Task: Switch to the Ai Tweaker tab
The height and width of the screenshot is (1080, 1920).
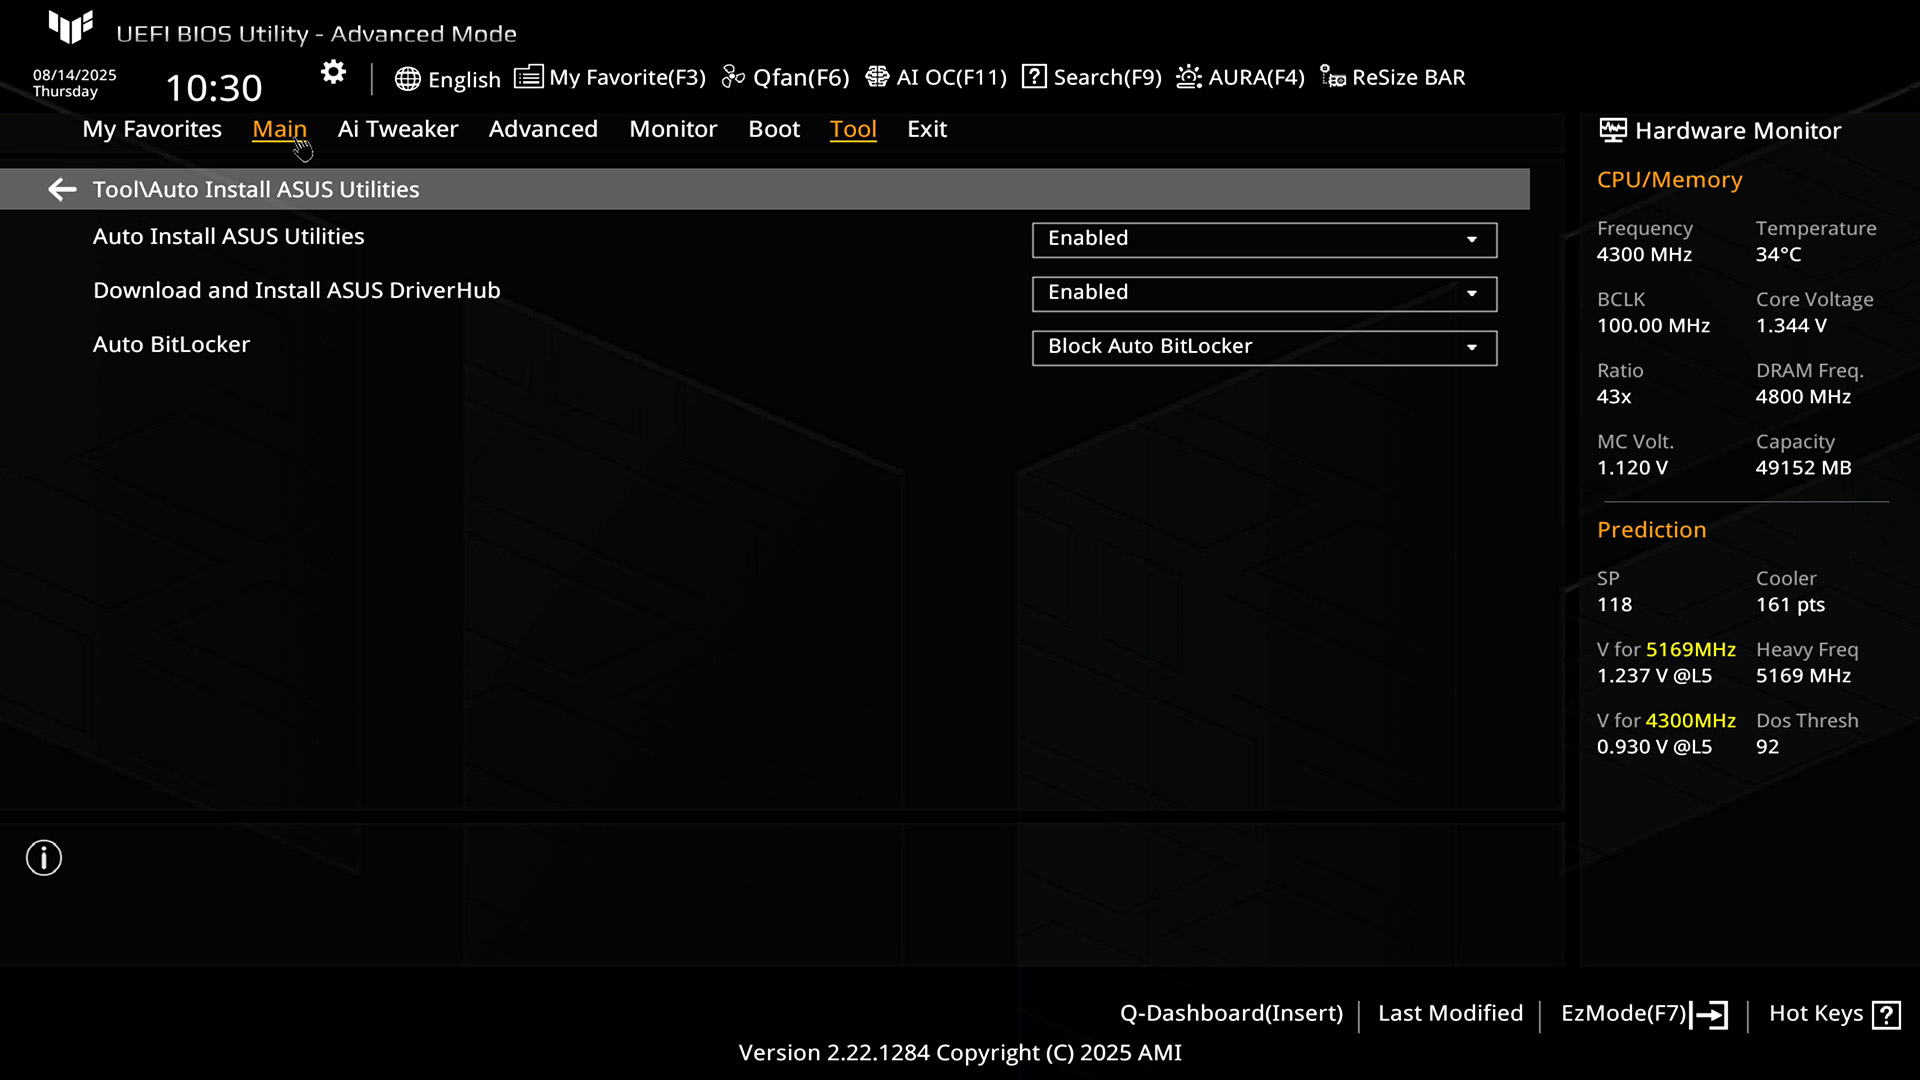Action: (x=397, y=129)
